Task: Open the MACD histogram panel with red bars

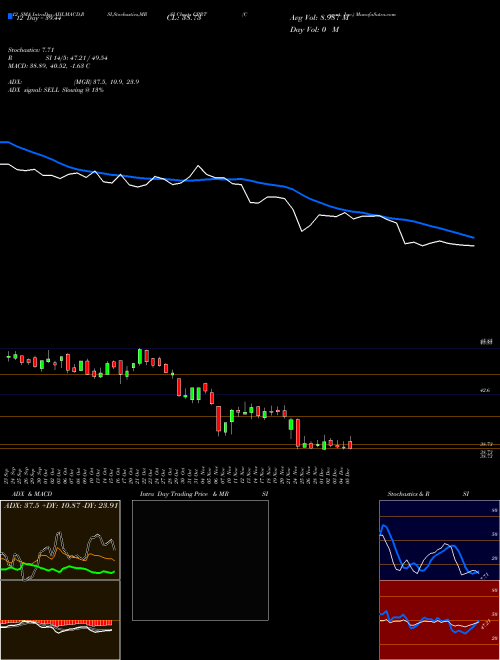Action: coord(60,620)
